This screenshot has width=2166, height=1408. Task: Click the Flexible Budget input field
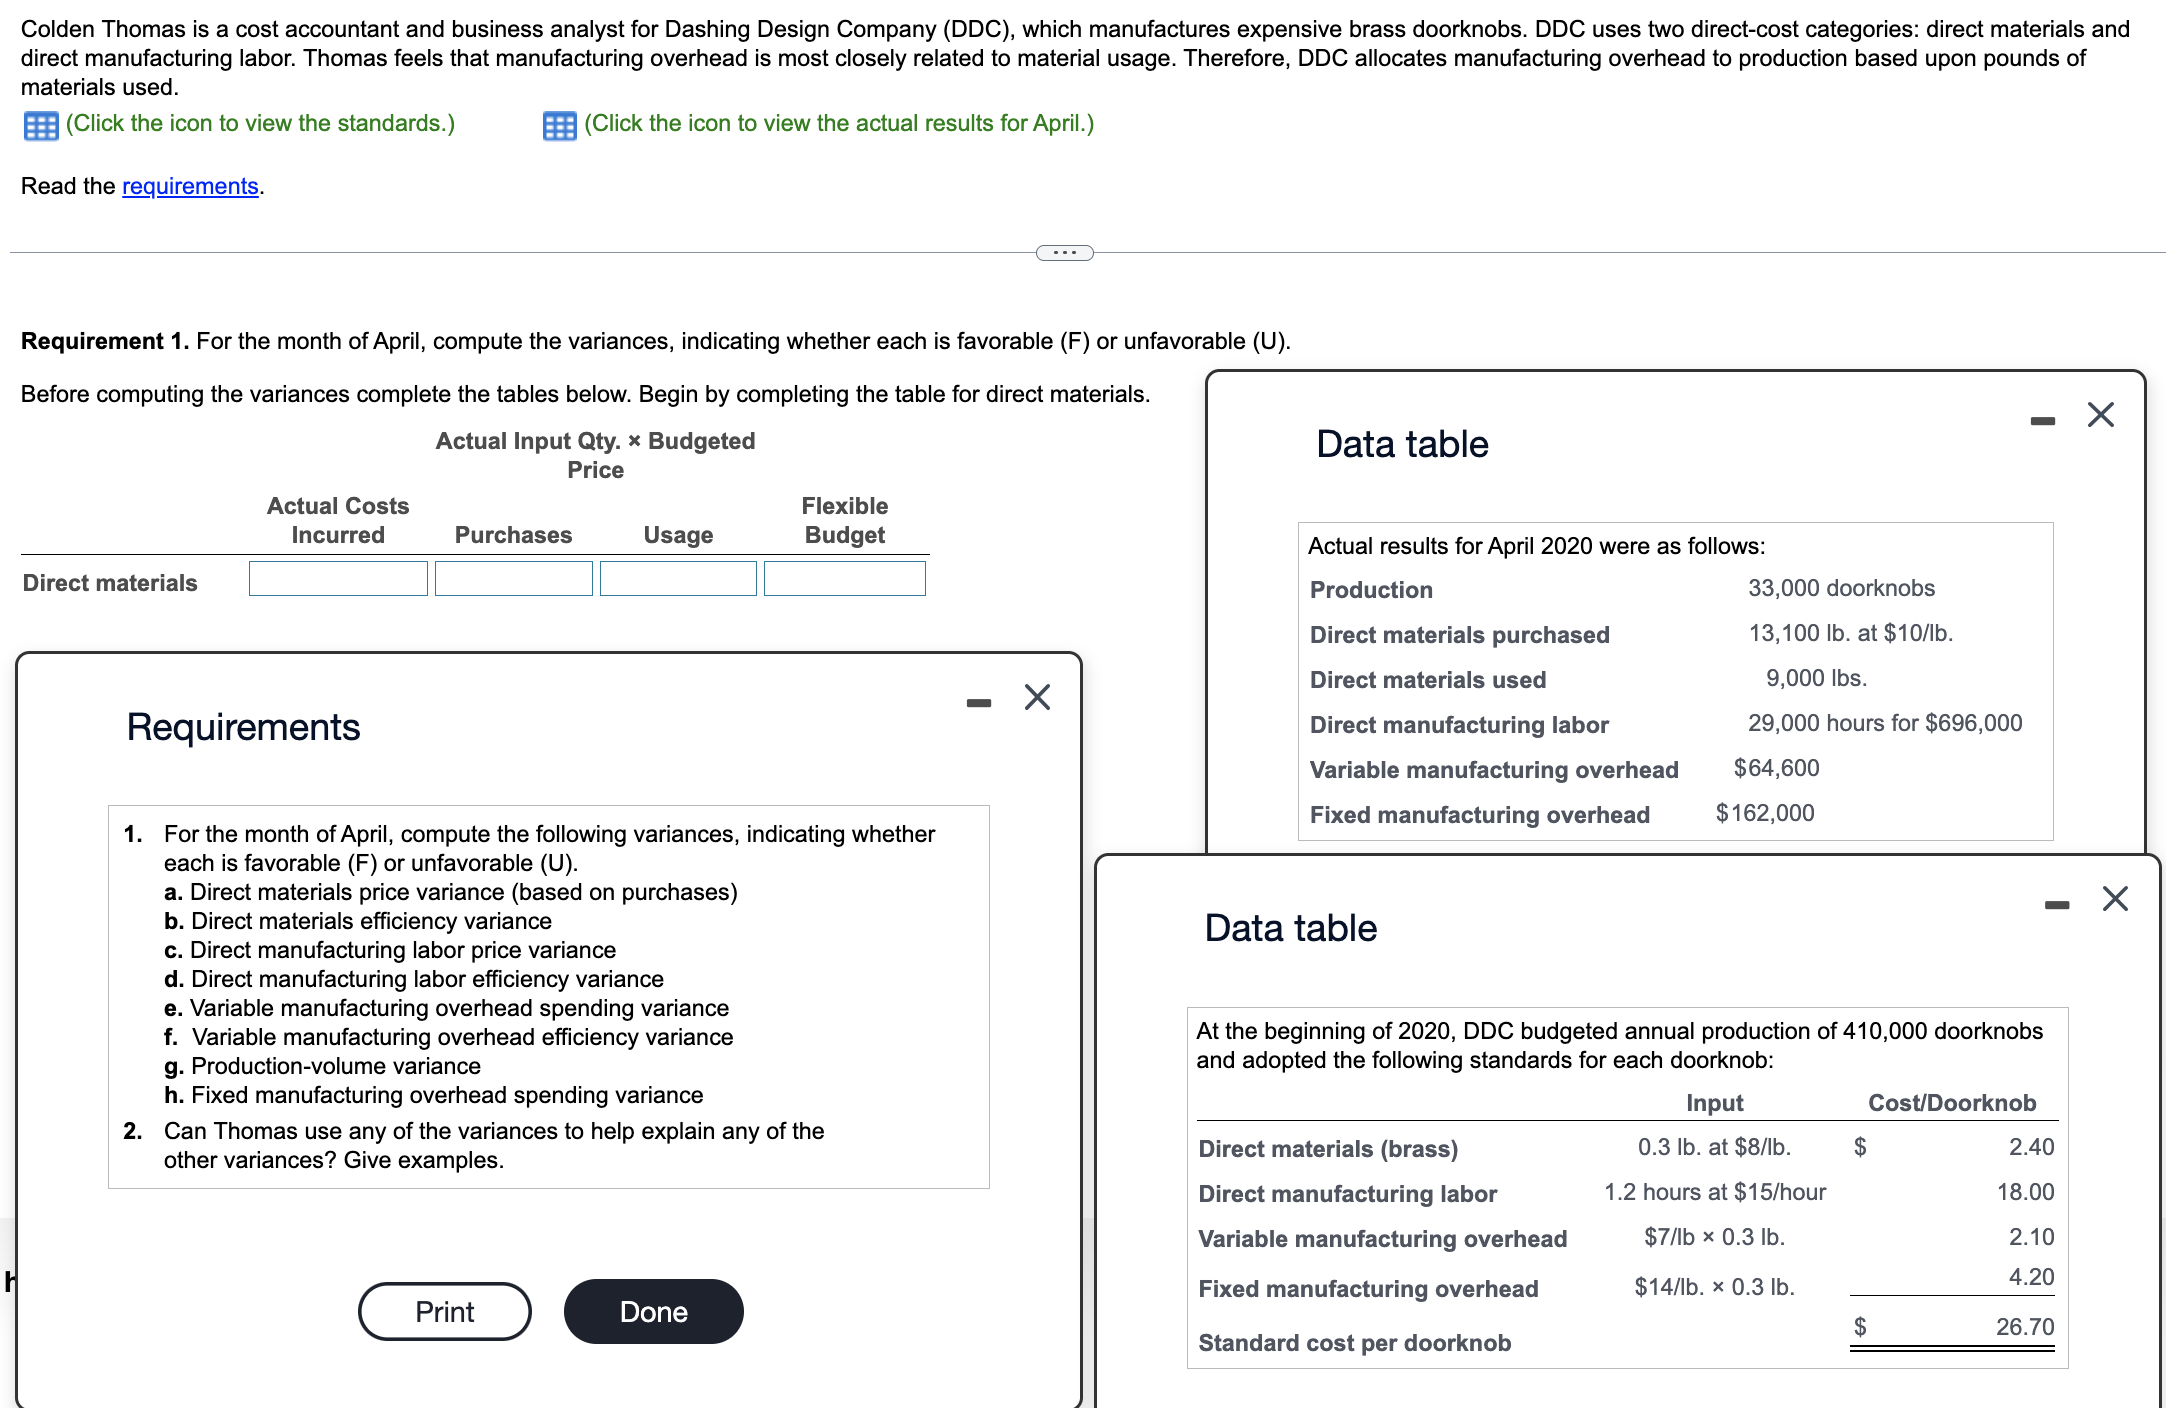click(x=844, y=578)
